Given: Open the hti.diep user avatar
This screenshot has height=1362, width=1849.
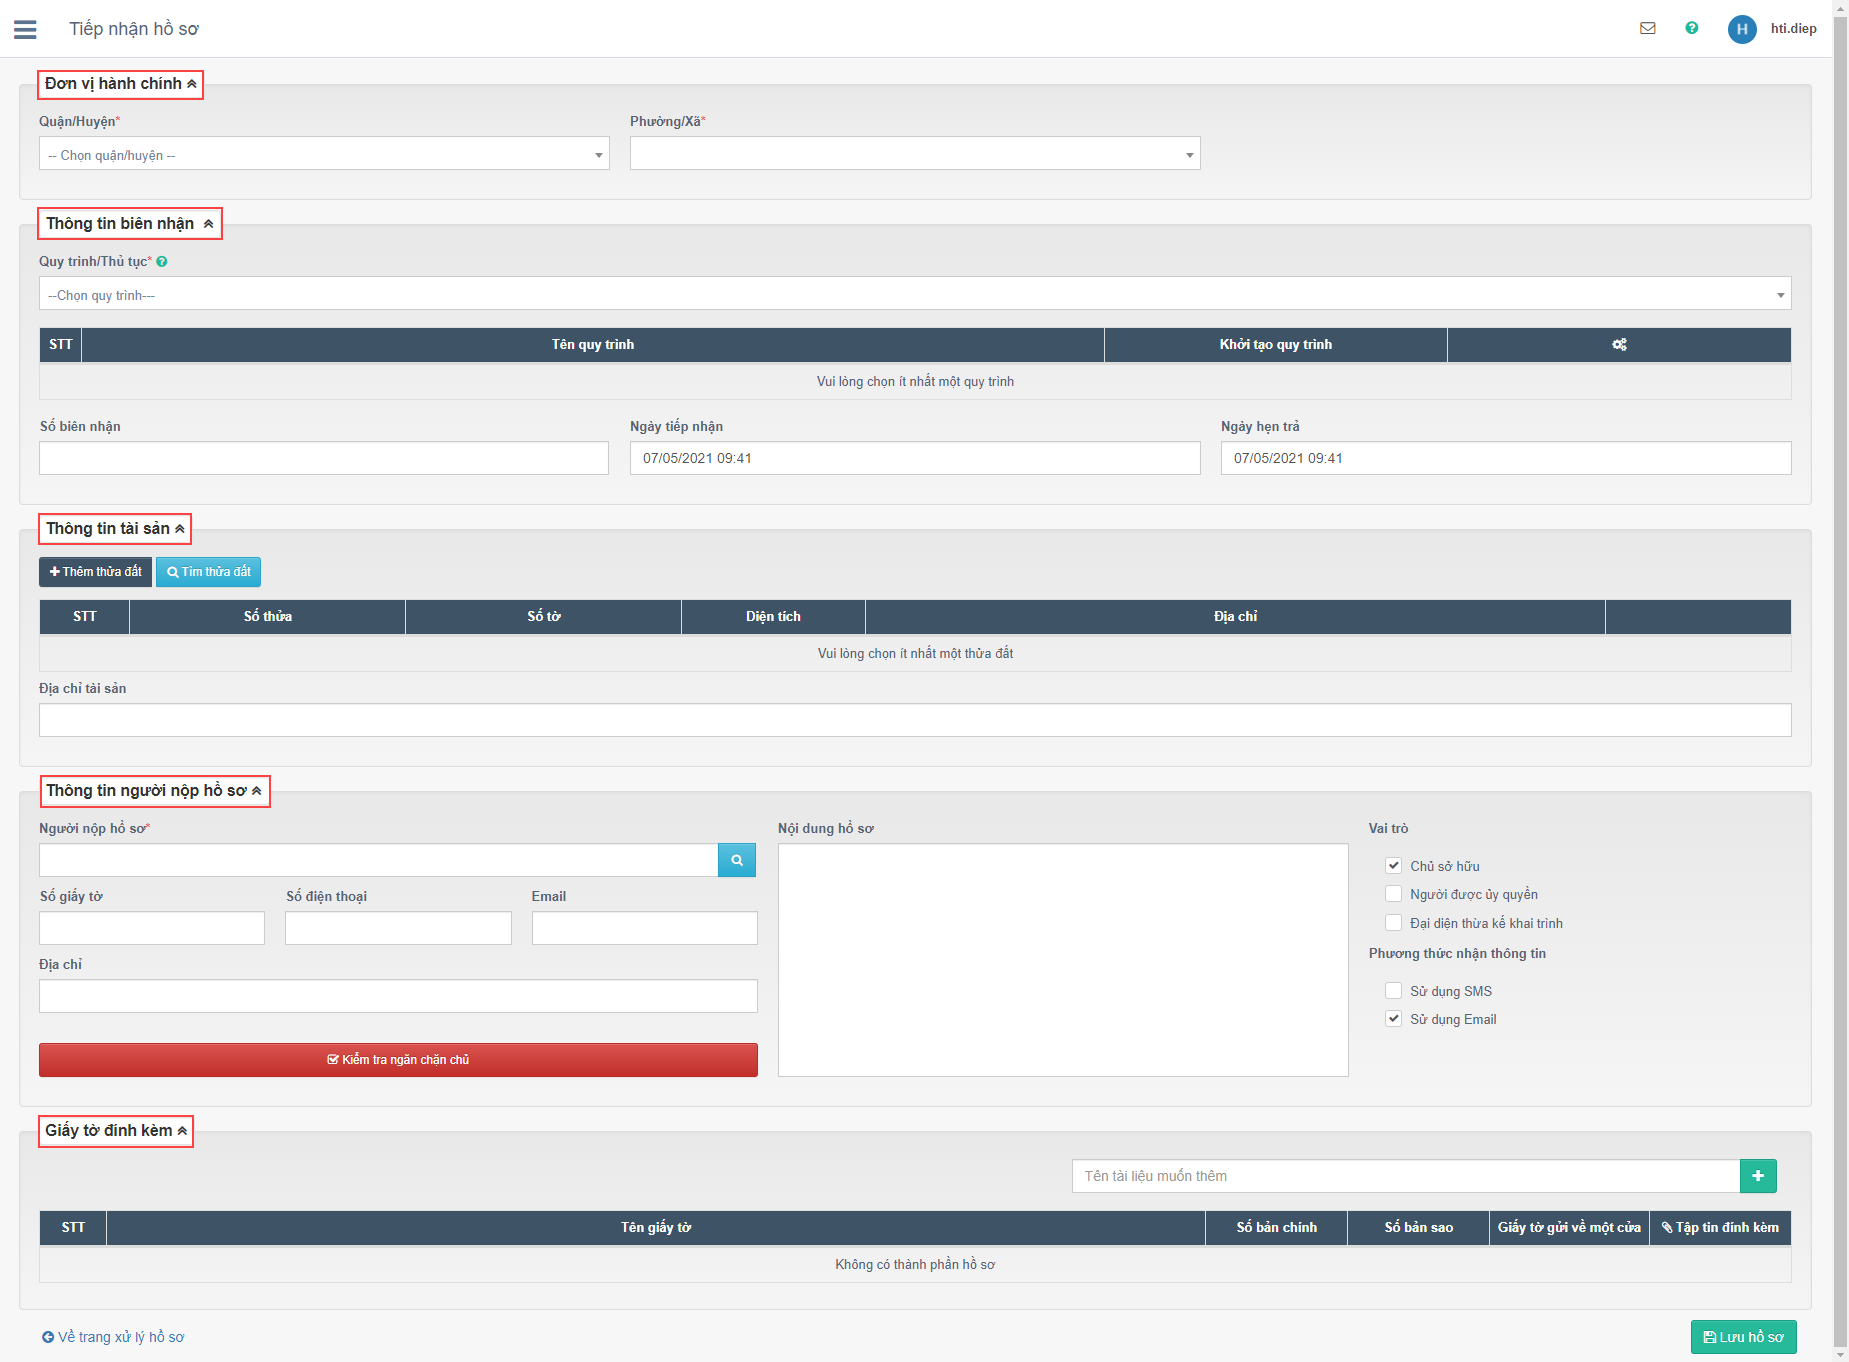Looking at the screenshot, I should point(1742,29).
